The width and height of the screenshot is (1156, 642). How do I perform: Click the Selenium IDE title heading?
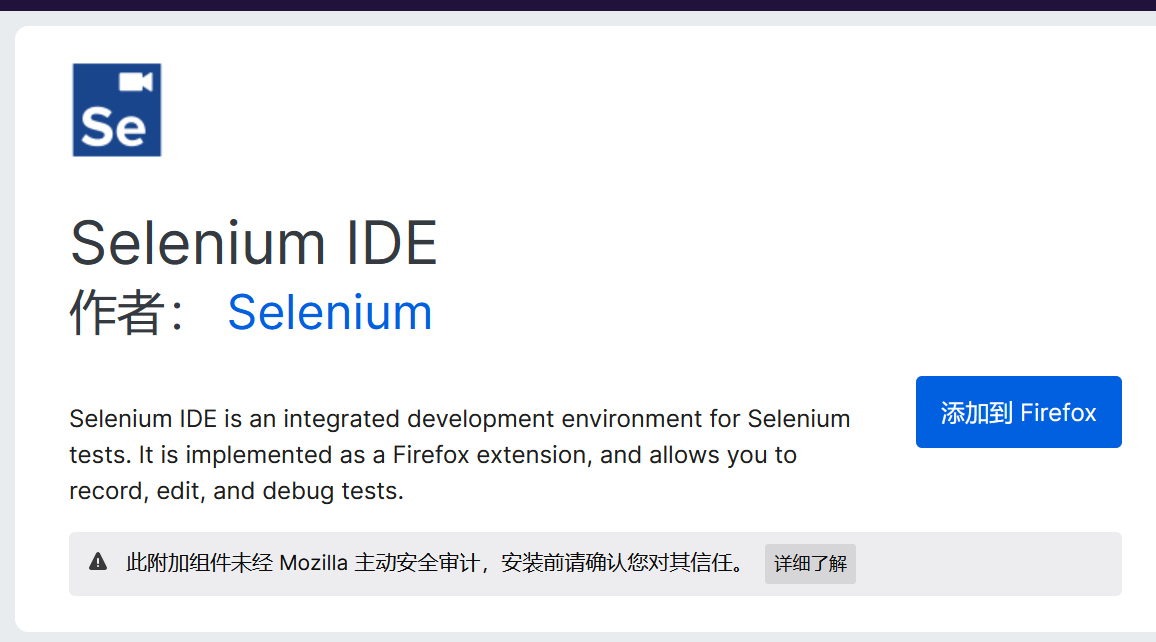(x=254, y=243)
